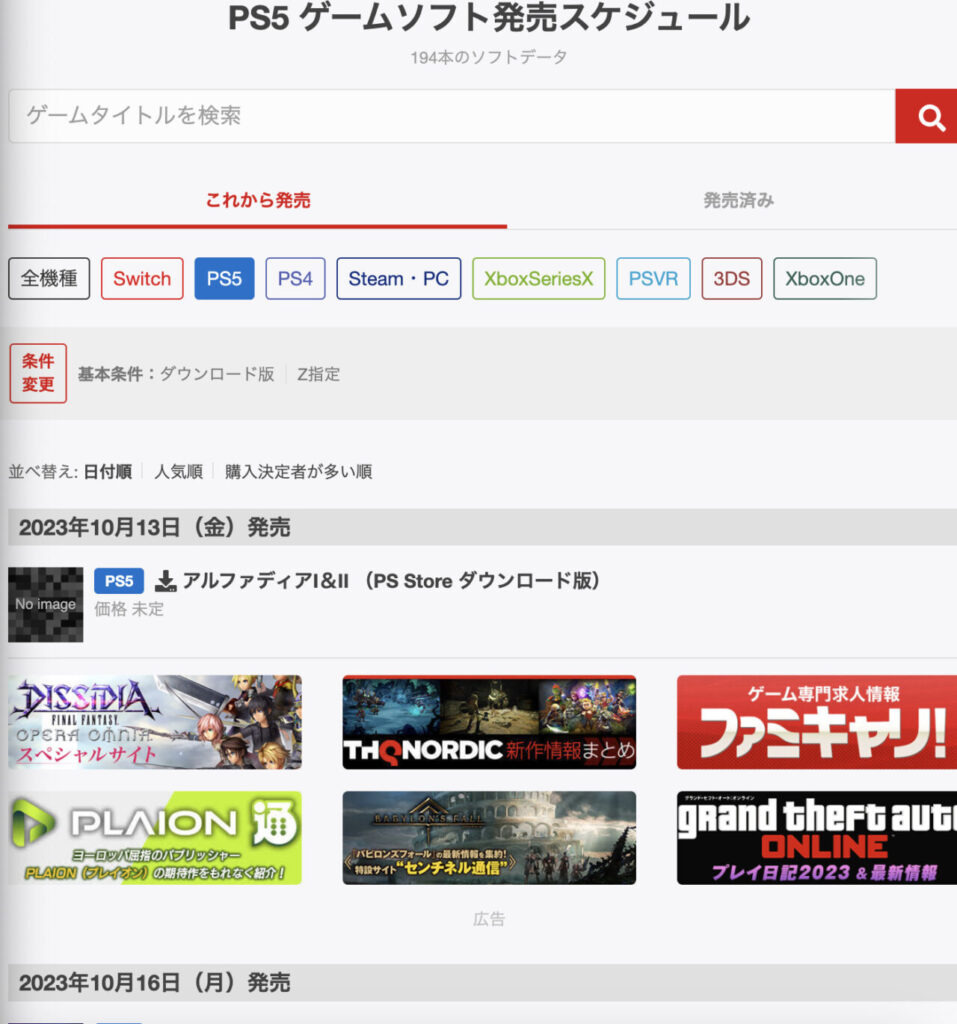Sort by 購入決定者が多い順
957x1024 pixels.
click(299, 472)
